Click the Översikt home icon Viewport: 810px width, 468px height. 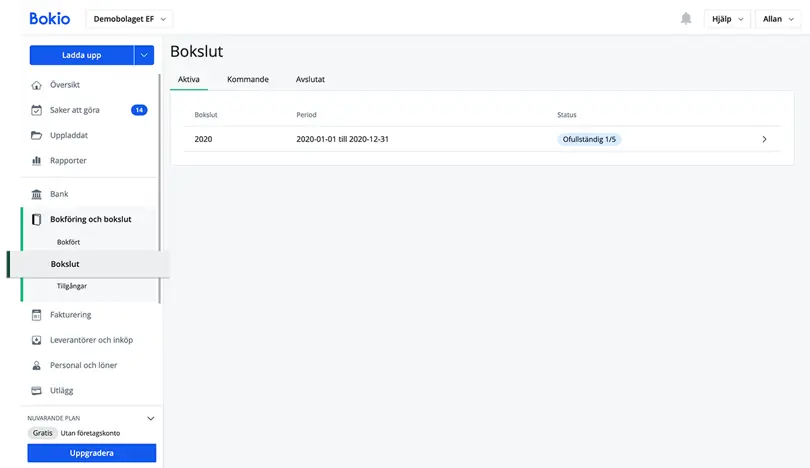[36, 85]
